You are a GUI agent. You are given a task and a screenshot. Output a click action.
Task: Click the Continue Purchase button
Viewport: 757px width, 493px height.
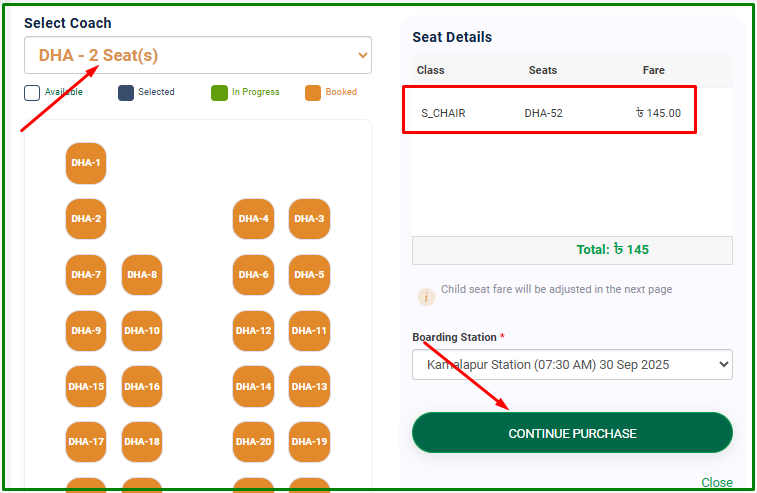pos(572,433)
